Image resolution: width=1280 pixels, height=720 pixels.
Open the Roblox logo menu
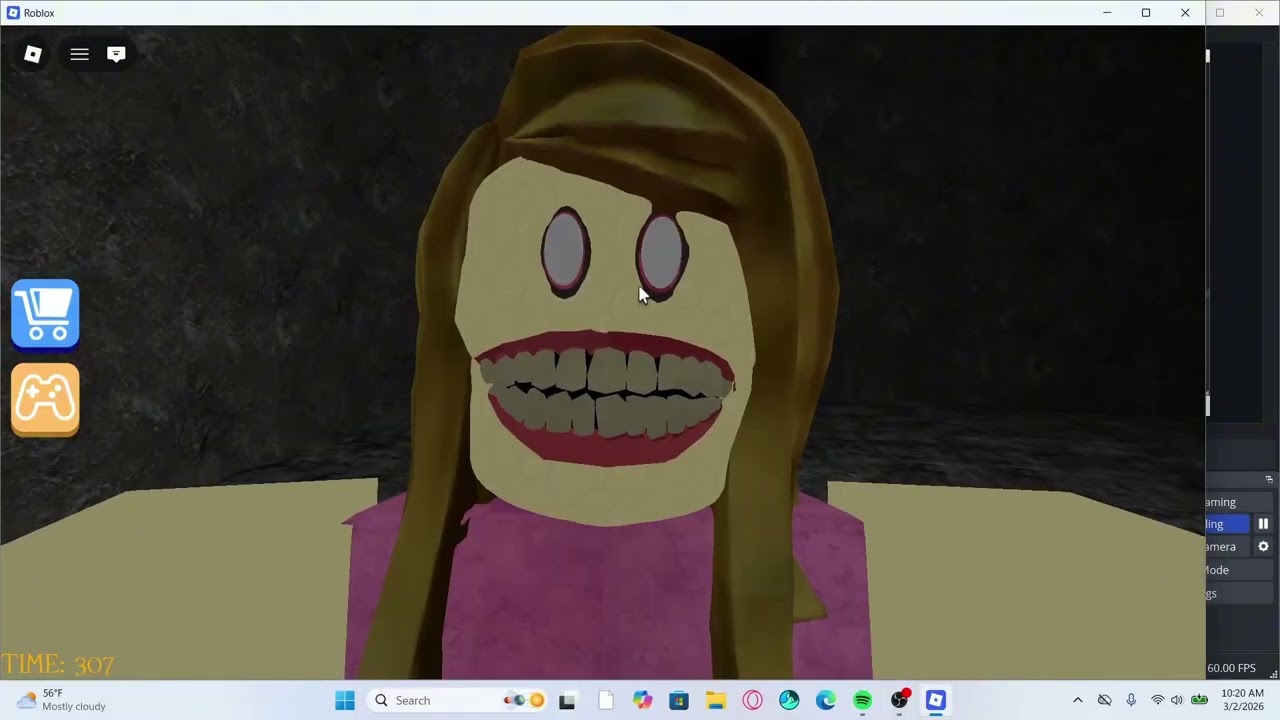pos(33,54)
